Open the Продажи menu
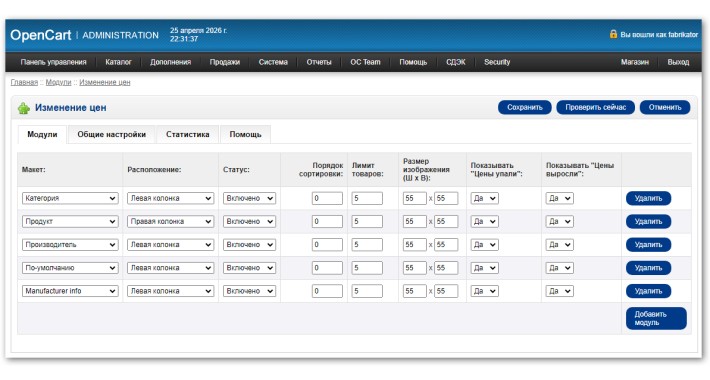Screen dimensions: 710x380 [225, 62]
